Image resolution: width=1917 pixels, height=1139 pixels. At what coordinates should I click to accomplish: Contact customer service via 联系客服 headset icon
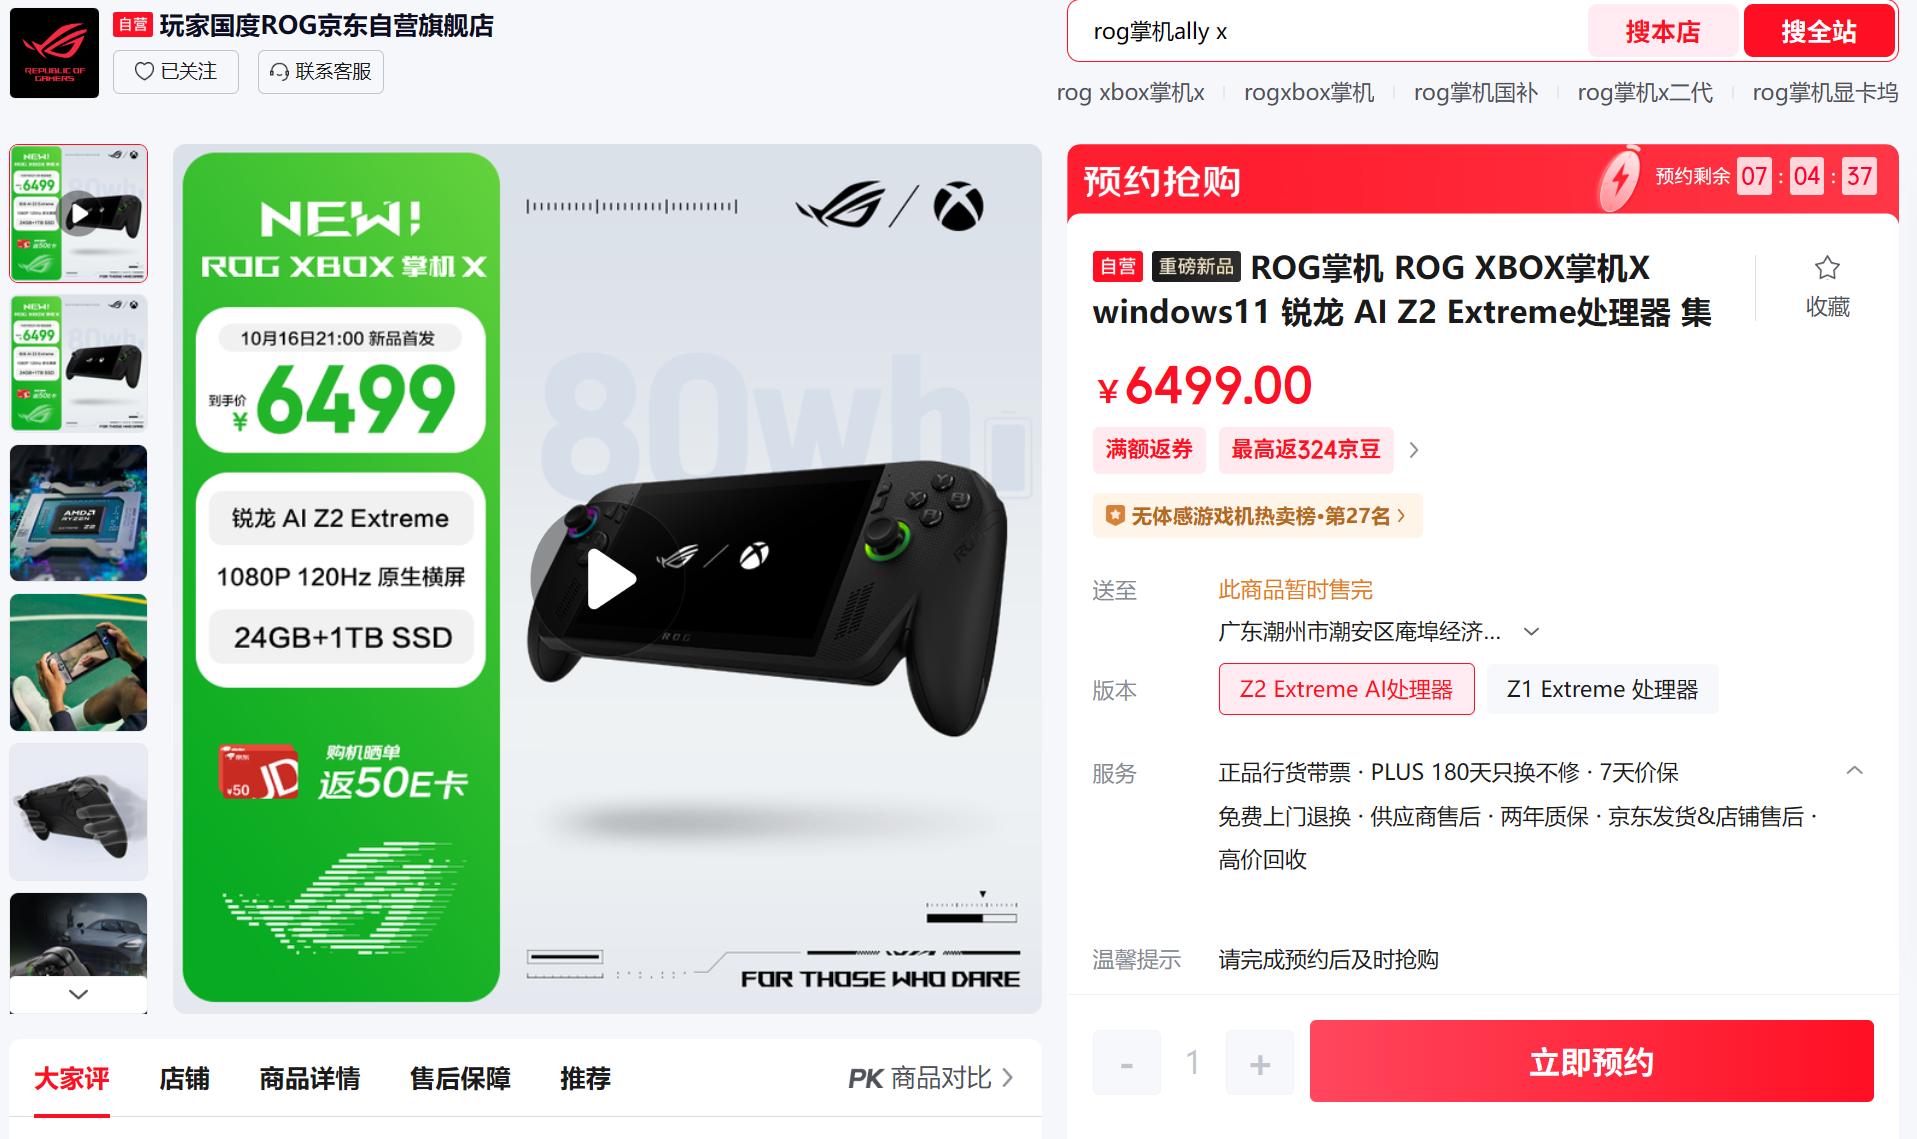click(x=321, y=72)
